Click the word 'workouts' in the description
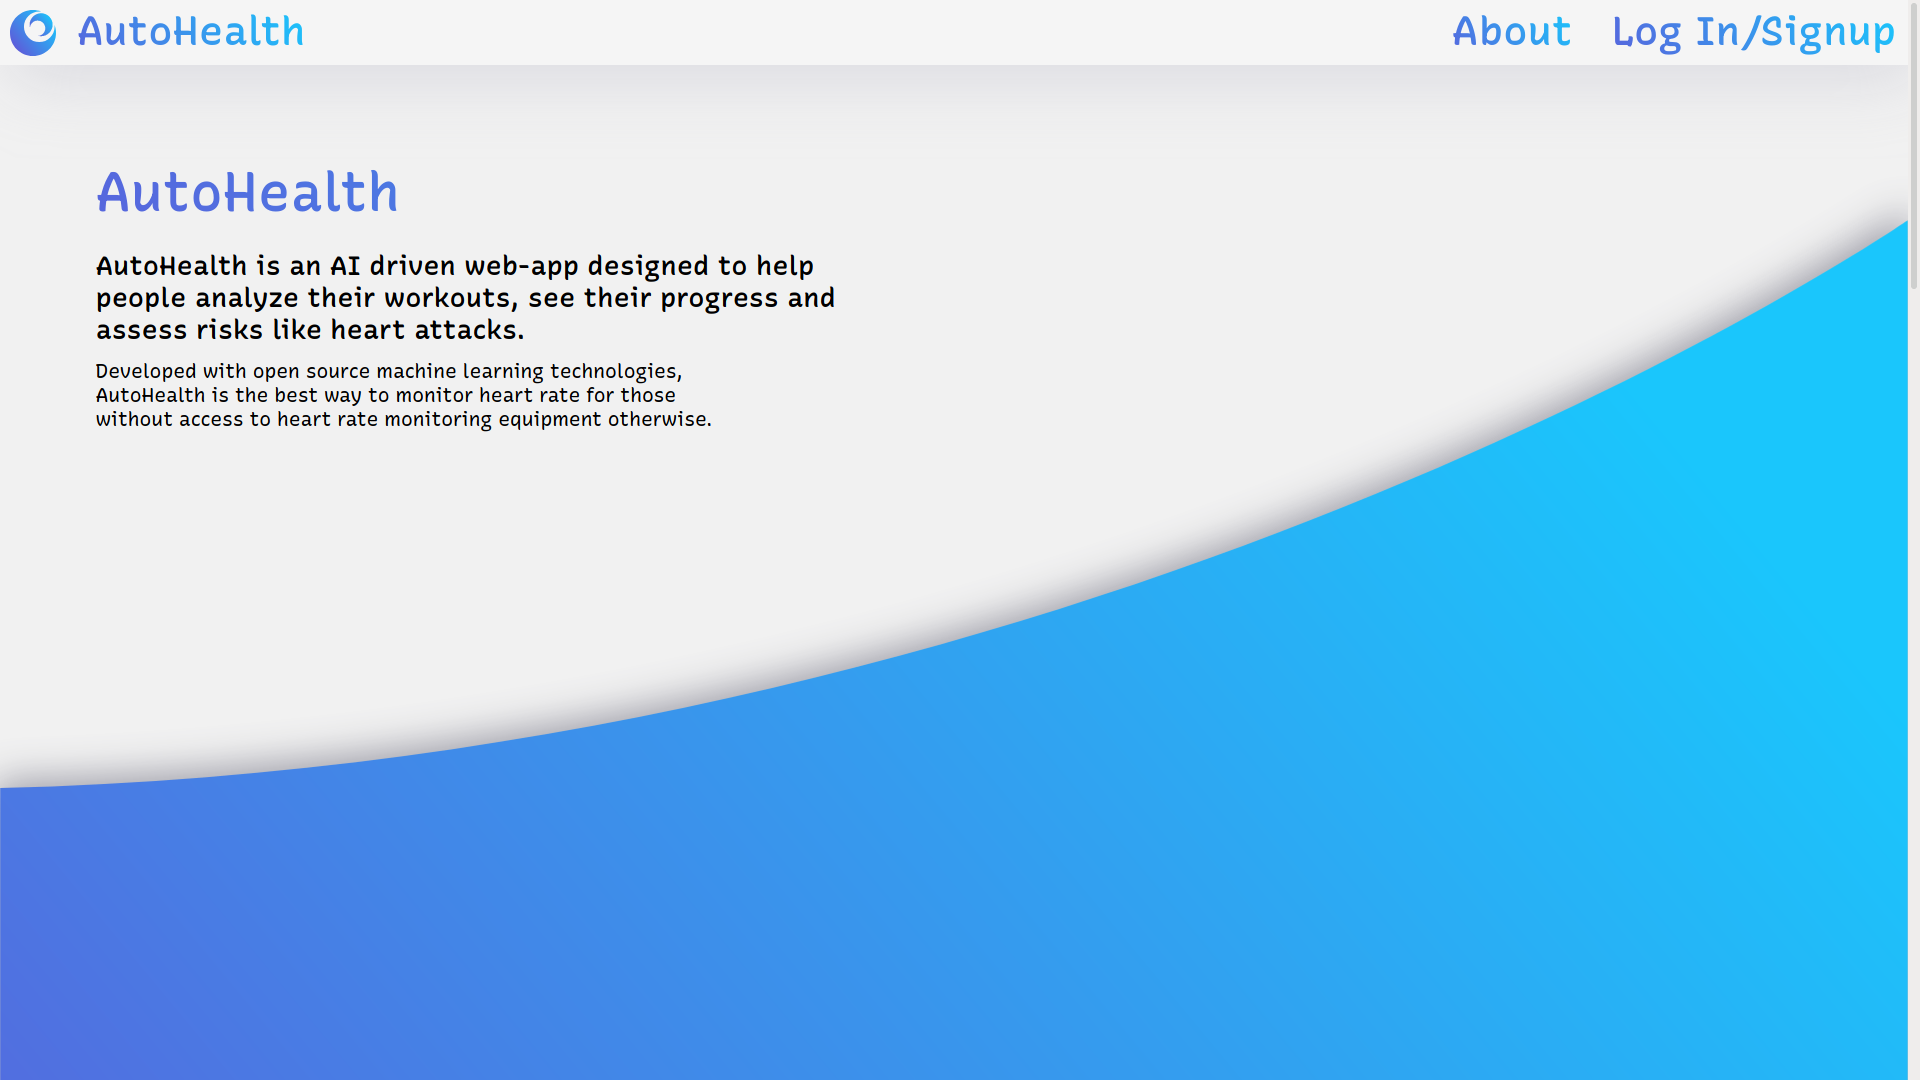1920x1080 pixels. point(447,298)
